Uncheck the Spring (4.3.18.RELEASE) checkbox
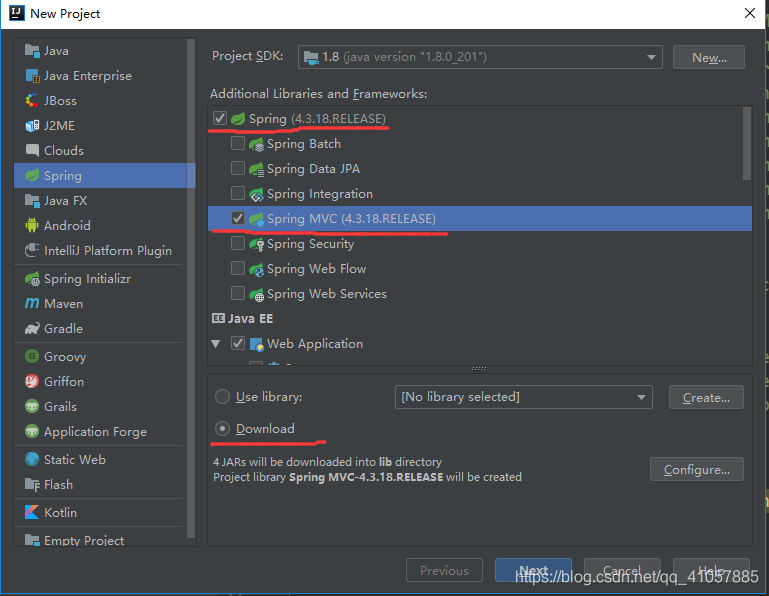769x596 pixels. tap(220, 118)
